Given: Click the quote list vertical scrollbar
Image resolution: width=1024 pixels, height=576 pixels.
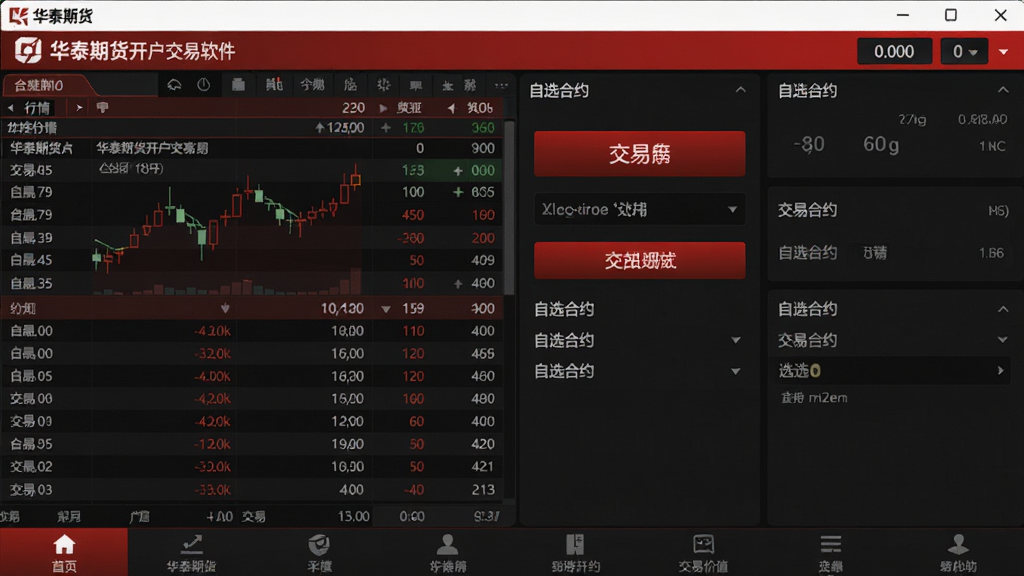Looking at the screenshot, I should point(509,209).
